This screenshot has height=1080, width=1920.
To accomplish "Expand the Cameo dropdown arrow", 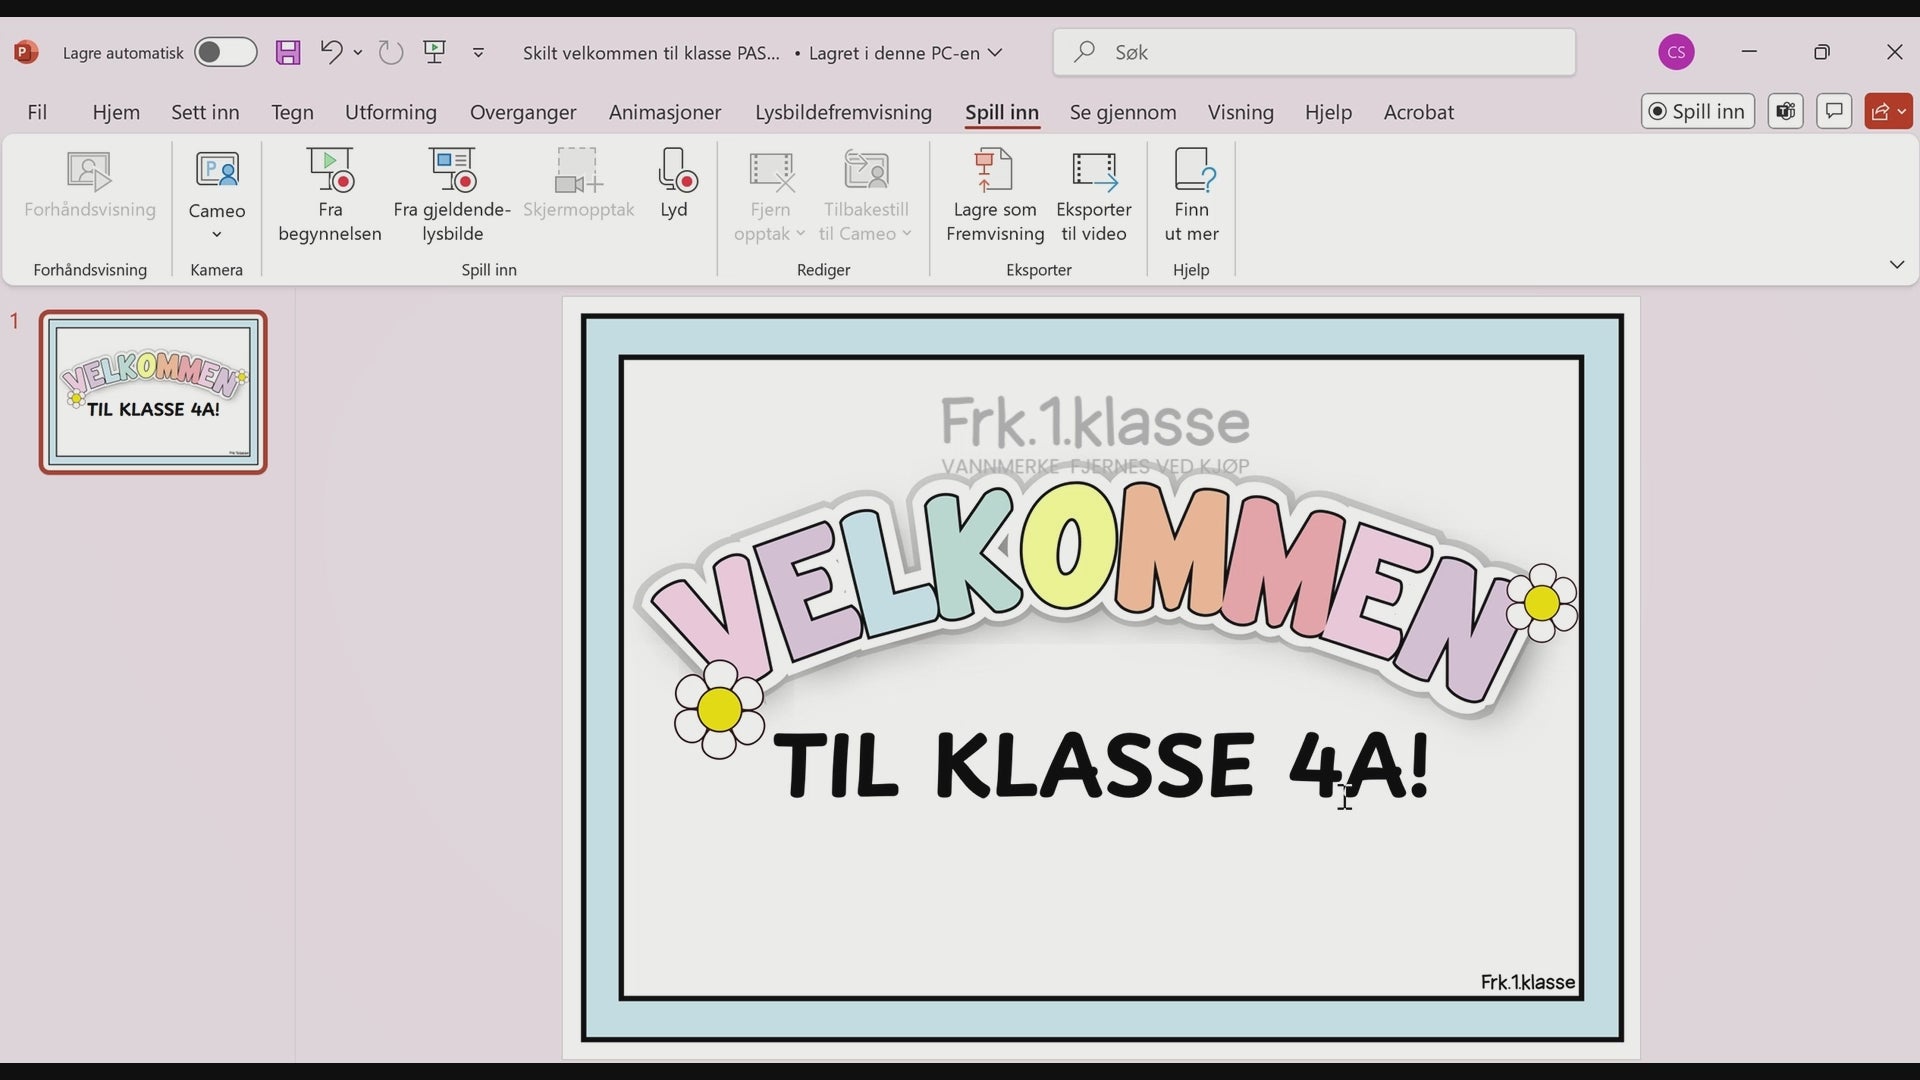I will (x=216, y=234).
